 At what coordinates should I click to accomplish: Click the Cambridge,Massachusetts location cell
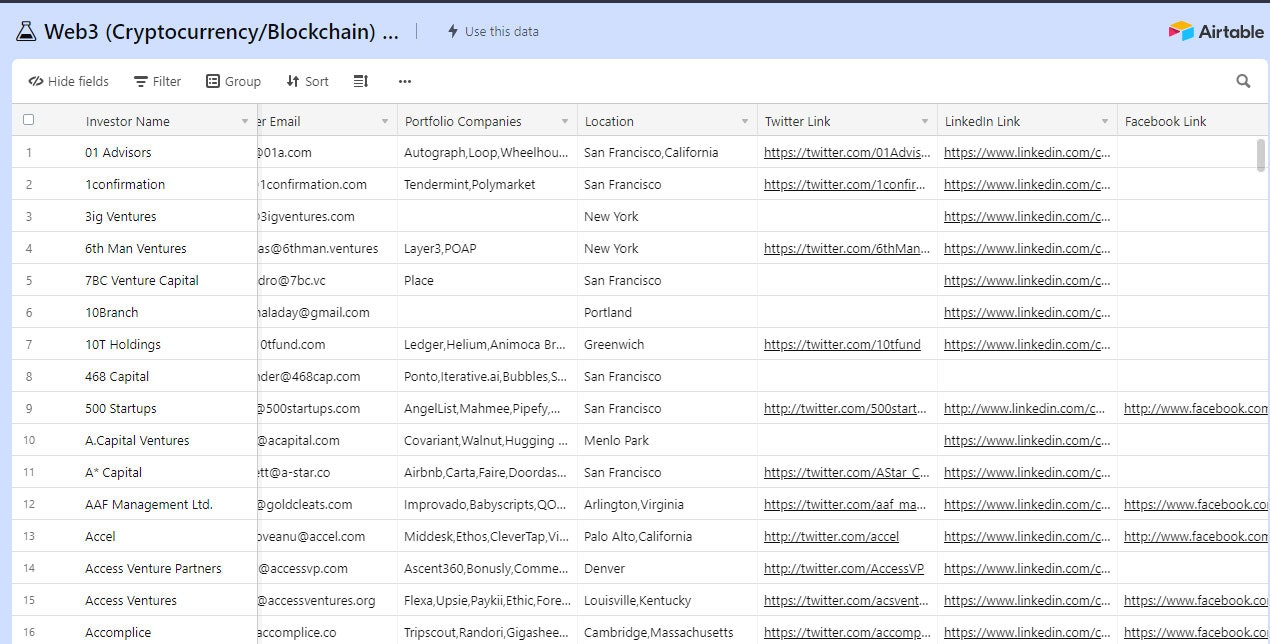pyautogui.click(x=667, y=633)
